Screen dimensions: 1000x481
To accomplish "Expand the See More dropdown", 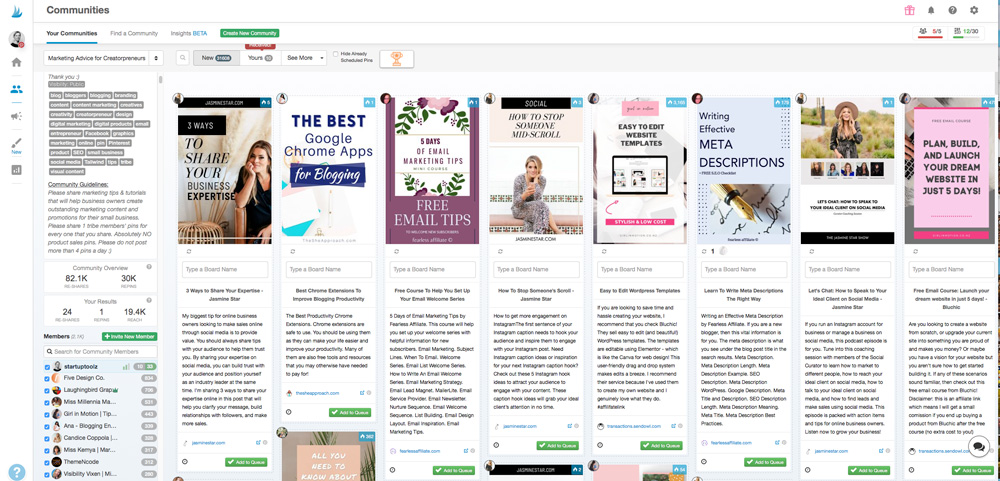I will tap(304, 58).
